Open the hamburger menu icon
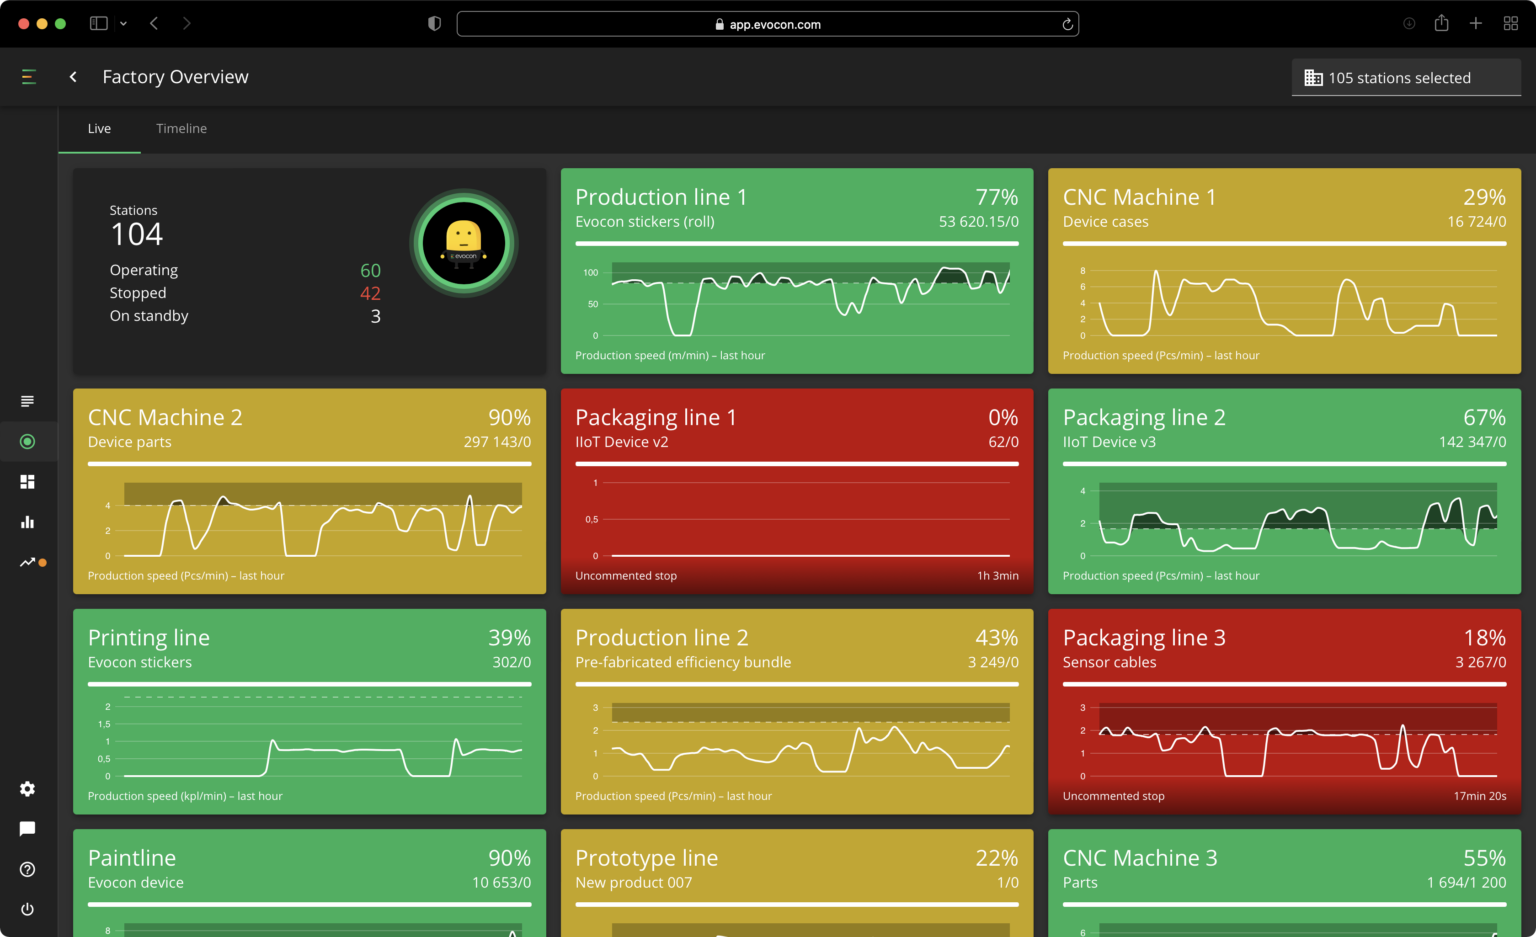Viewport: 1536px width, 937px height. click(28, 77)
